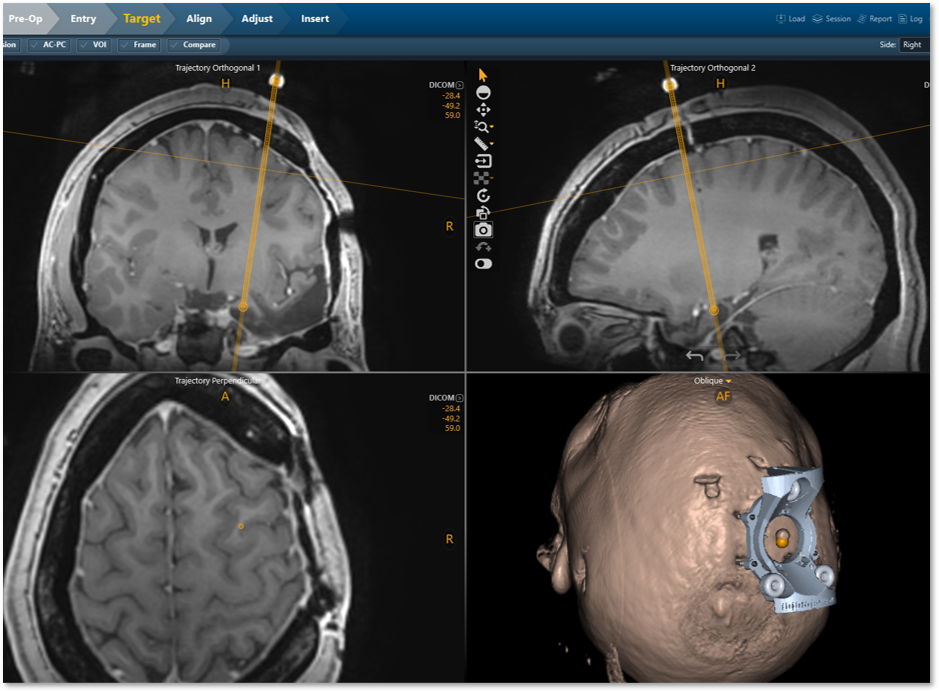The height and width of the screenshot is (691, 939).
Task: Expand DICOM coordinates in top-left view
Action: click(x=459, y=85)
